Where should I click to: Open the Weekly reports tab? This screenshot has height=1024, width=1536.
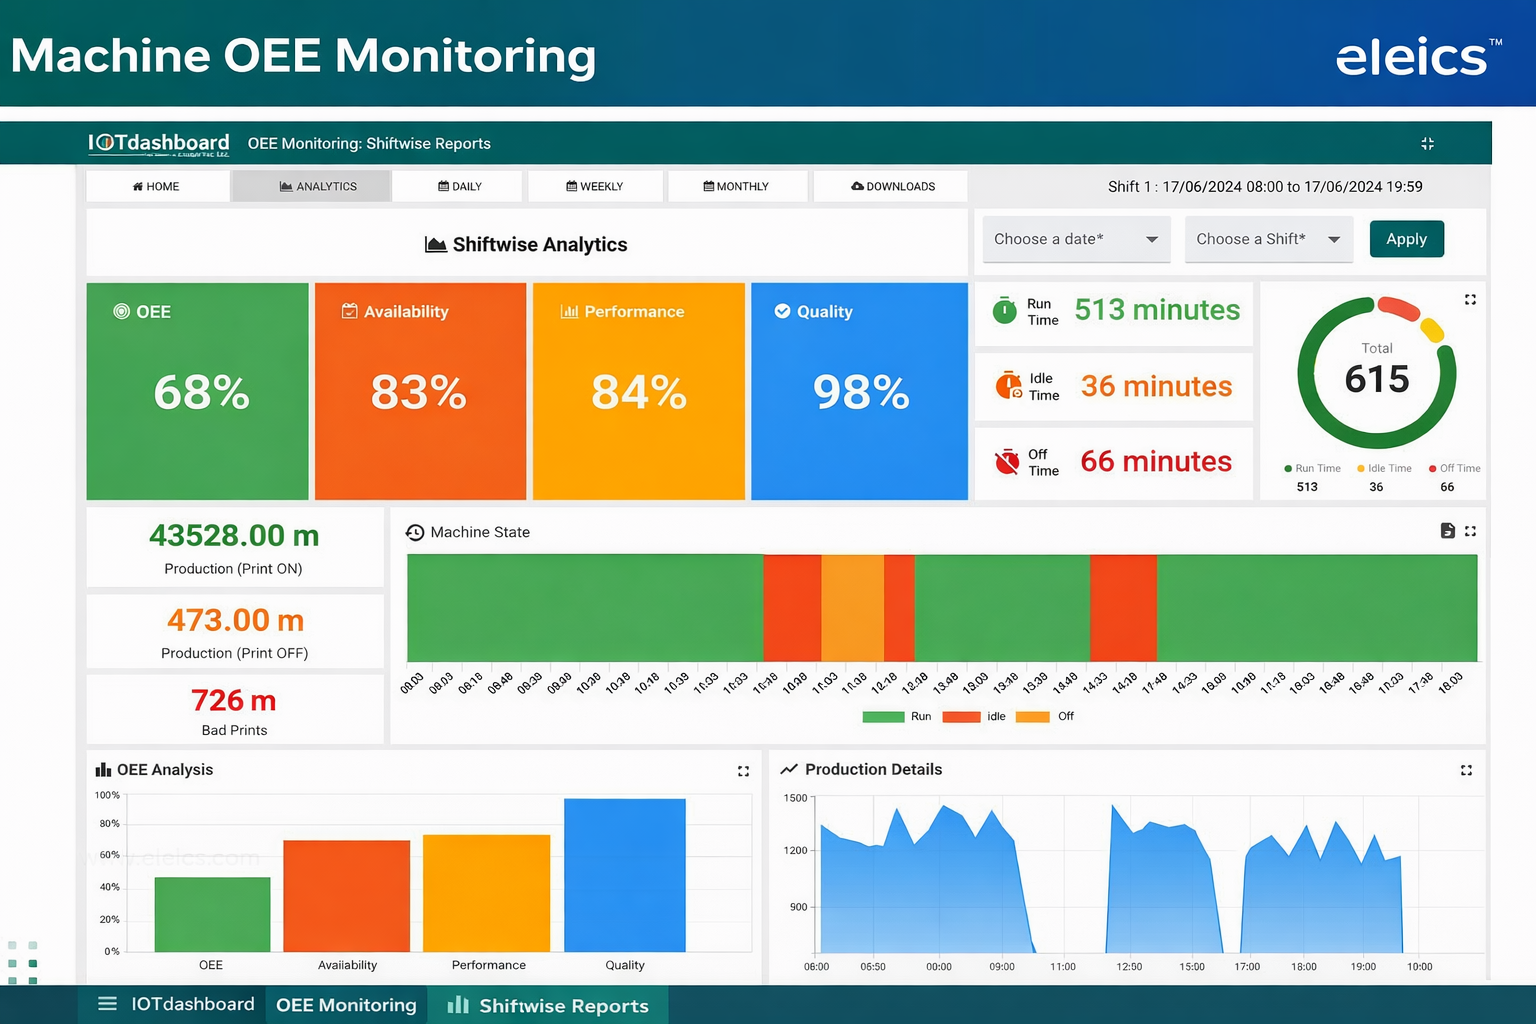click(594, 187)
